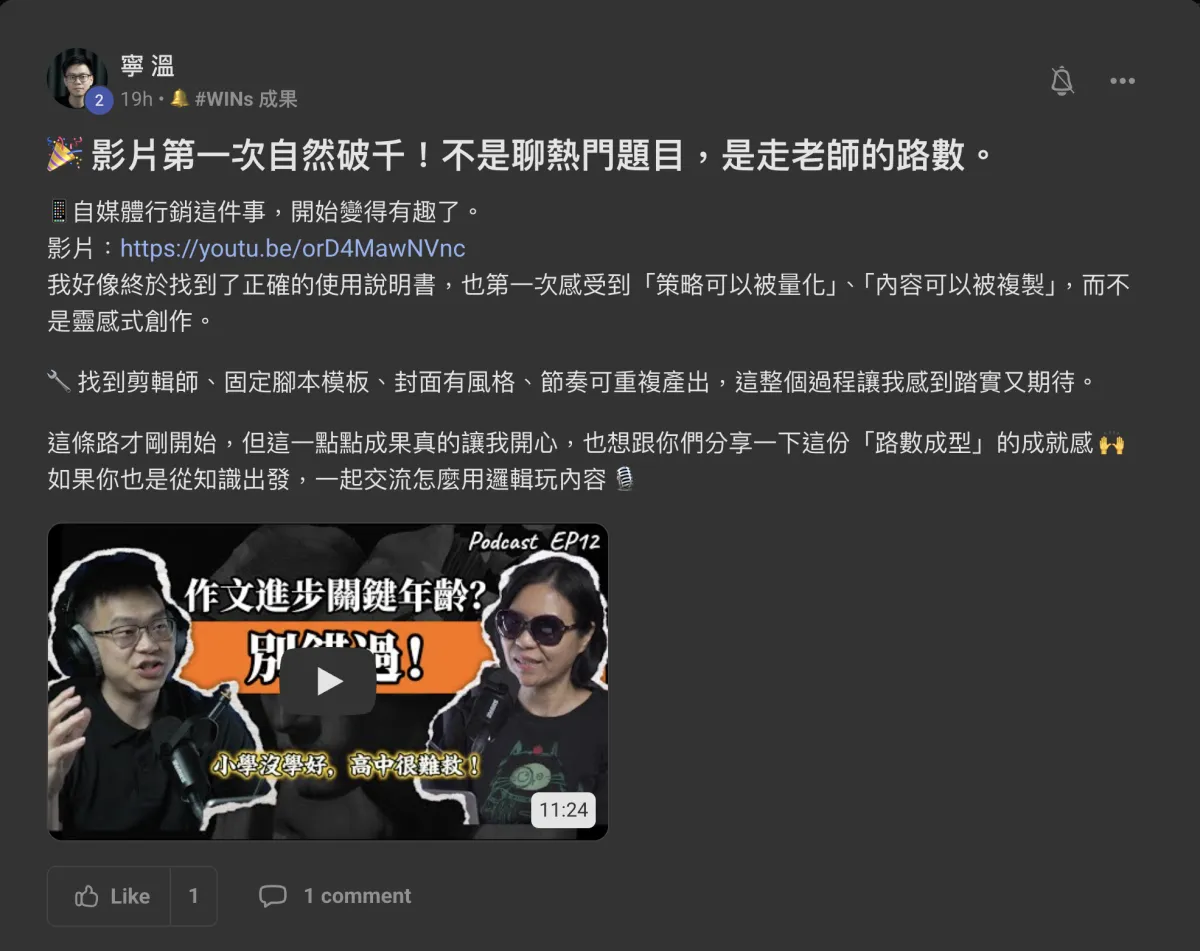
Task: Play the embedded video with play button
Action: point(328,681)
